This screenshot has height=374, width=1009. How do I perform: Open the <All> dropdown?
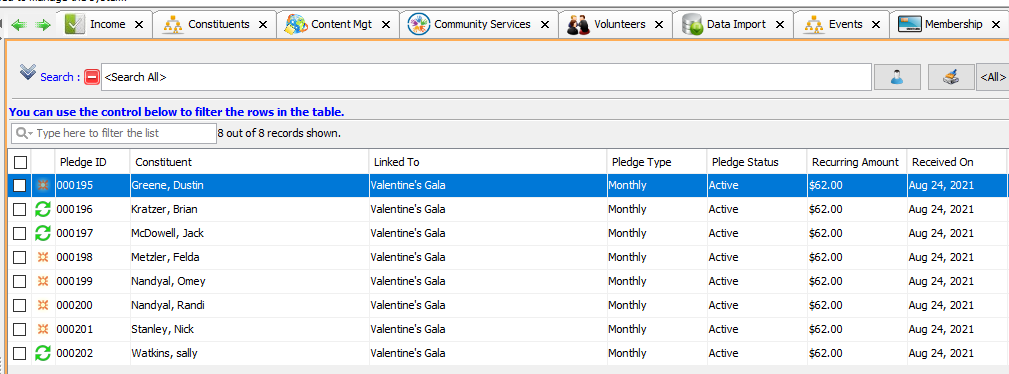992,77
